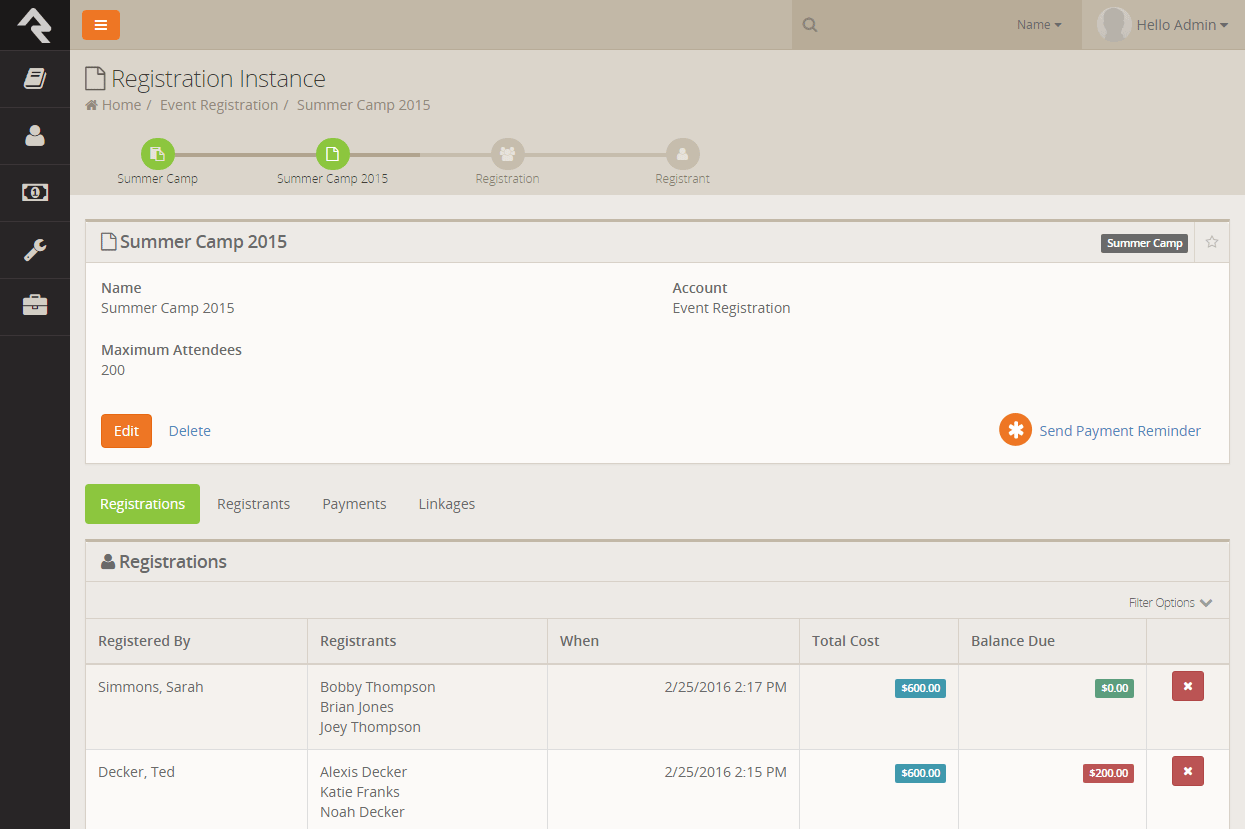
Task: Open the Name search type dropdown
Action: tap(1039, 25)
